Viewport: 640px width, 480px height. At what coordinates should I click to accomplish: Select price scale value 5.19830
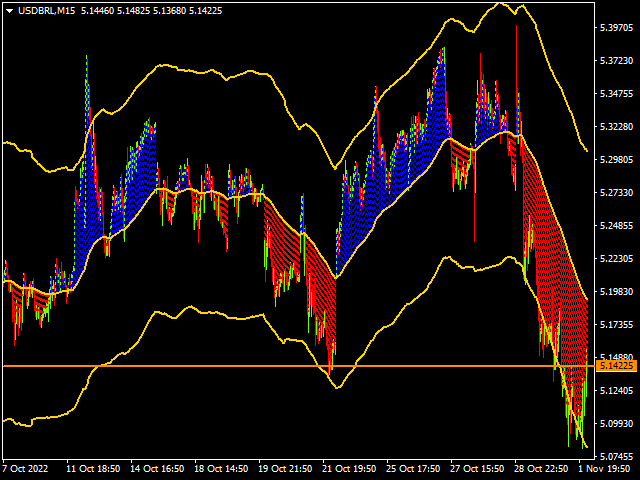point(616,291)
